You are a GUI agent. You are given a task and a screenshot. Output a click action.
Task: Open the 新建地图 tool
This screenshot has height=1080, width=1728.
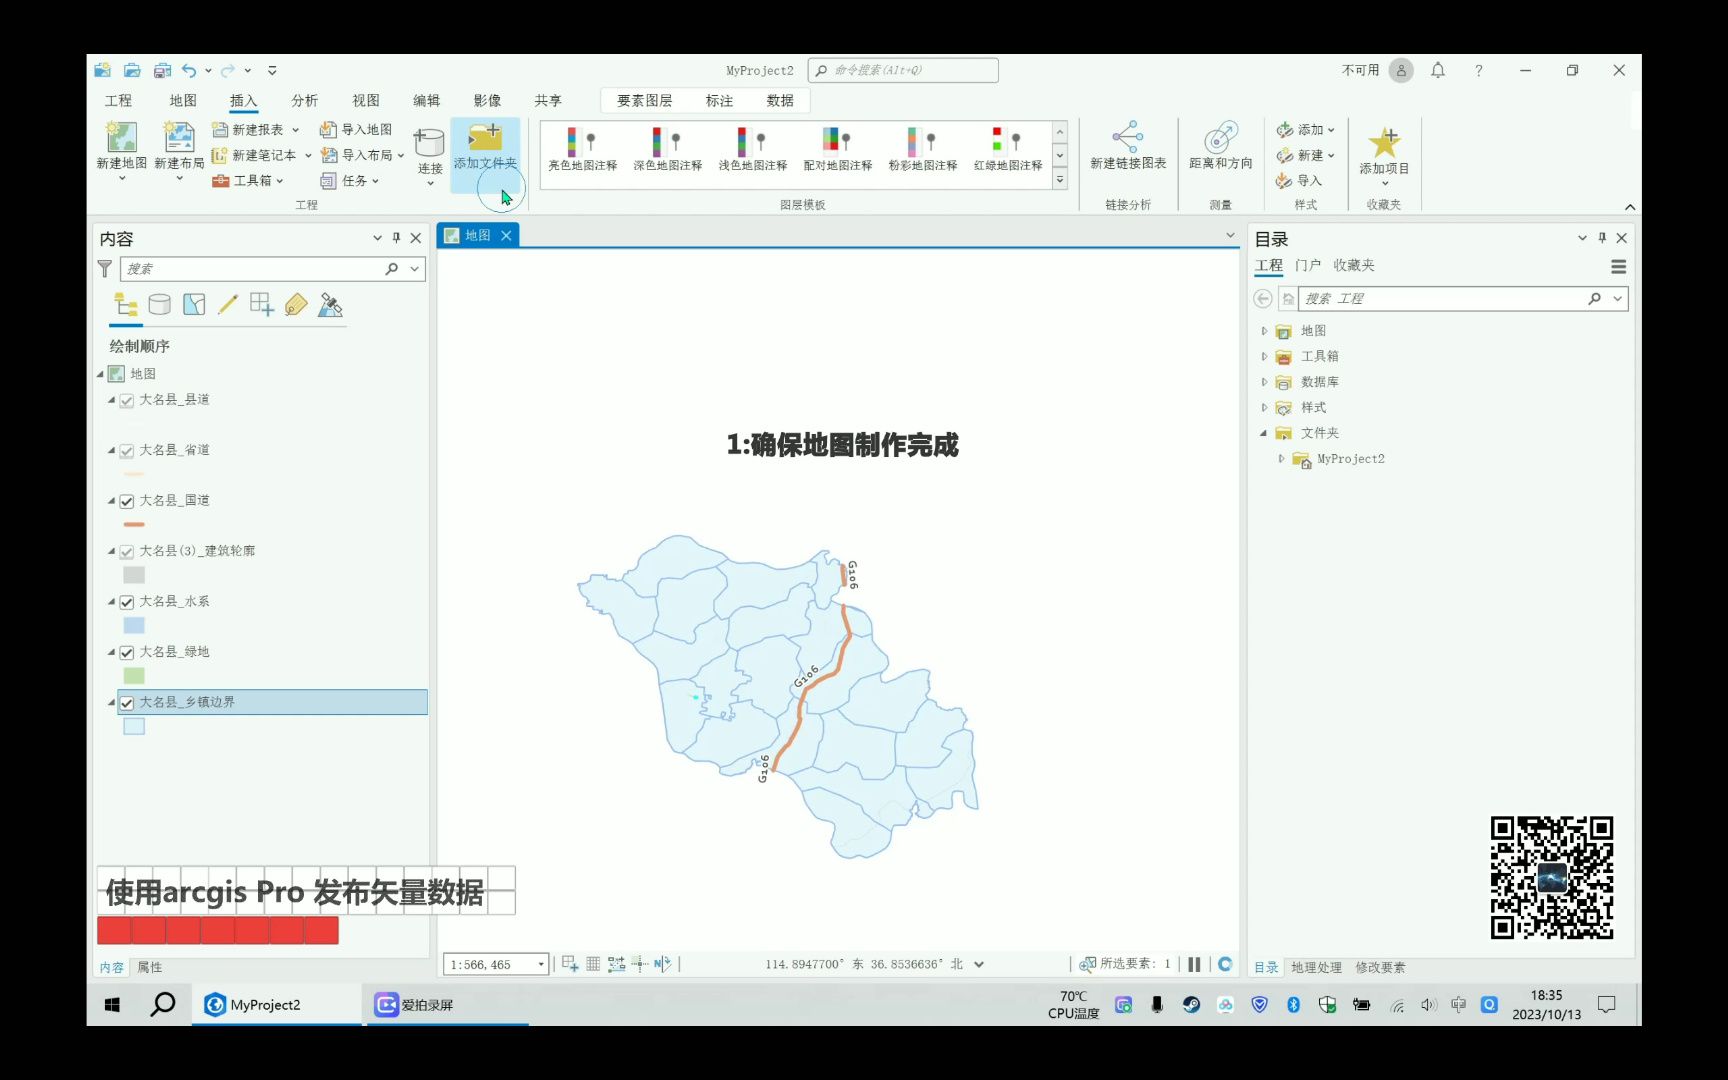pos(121,145)
